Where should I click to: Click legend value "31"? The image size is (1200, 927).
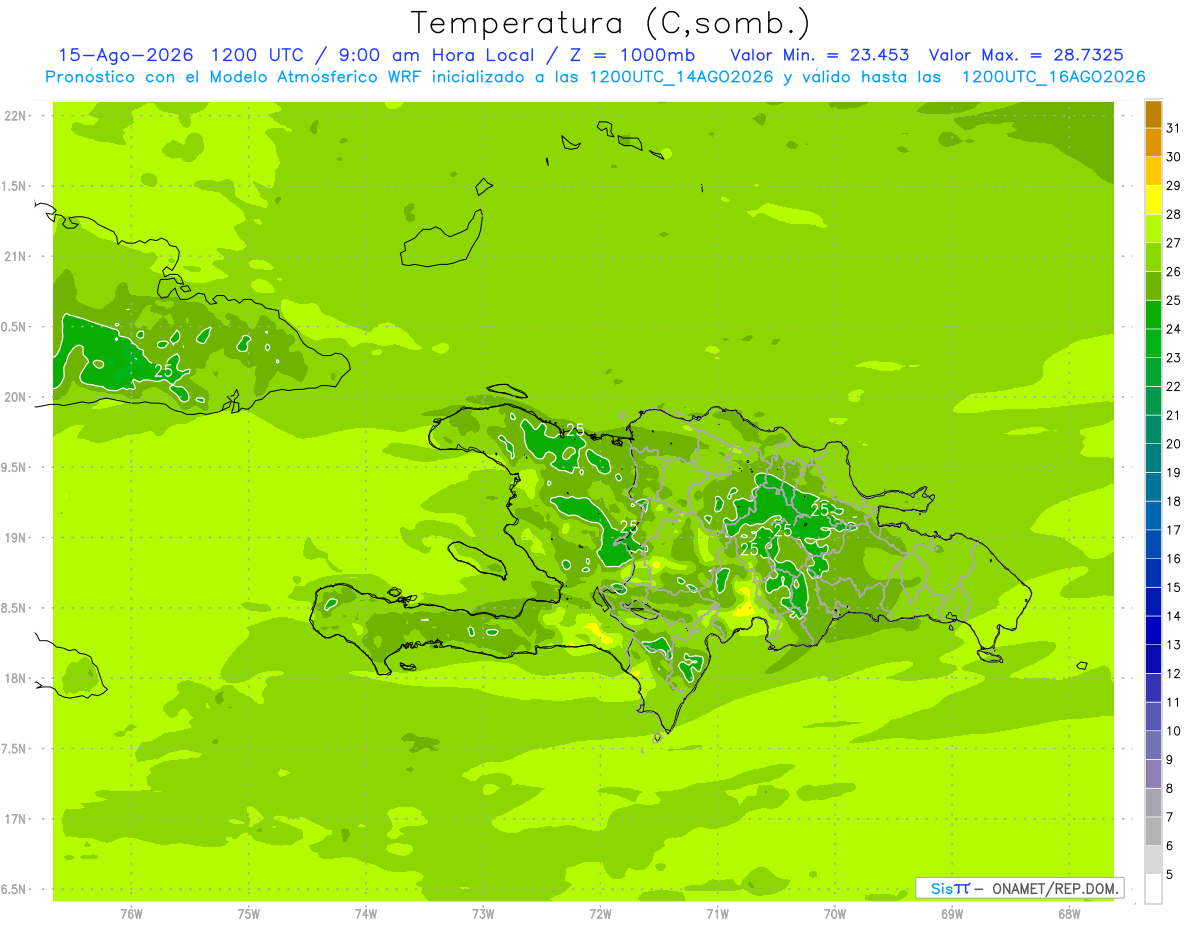click(1173, 128)
